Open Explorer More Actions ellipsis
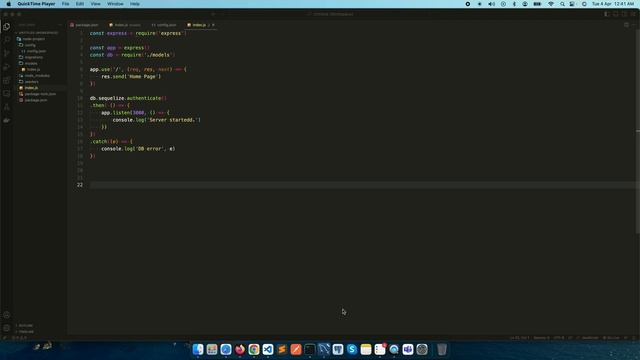This screenshot has width=640, height=360. [60, 25]
